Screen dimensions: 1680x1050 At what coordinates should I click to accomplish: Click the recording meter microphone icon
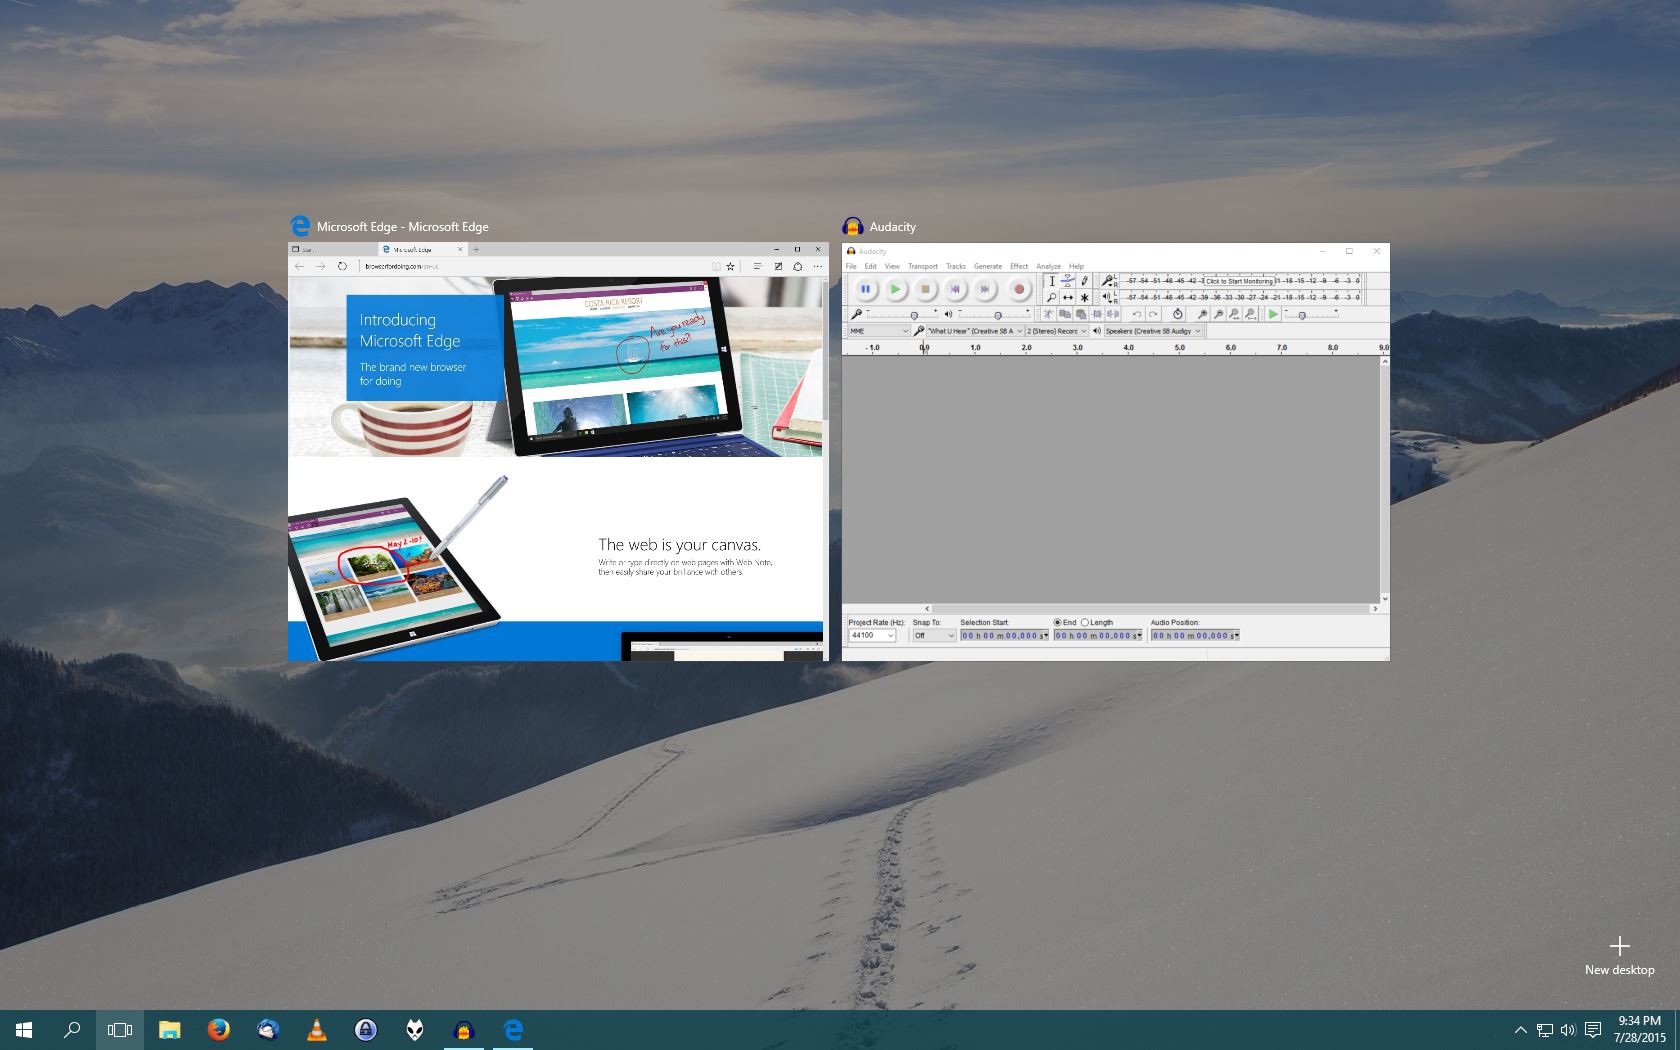pos(1108,281)
